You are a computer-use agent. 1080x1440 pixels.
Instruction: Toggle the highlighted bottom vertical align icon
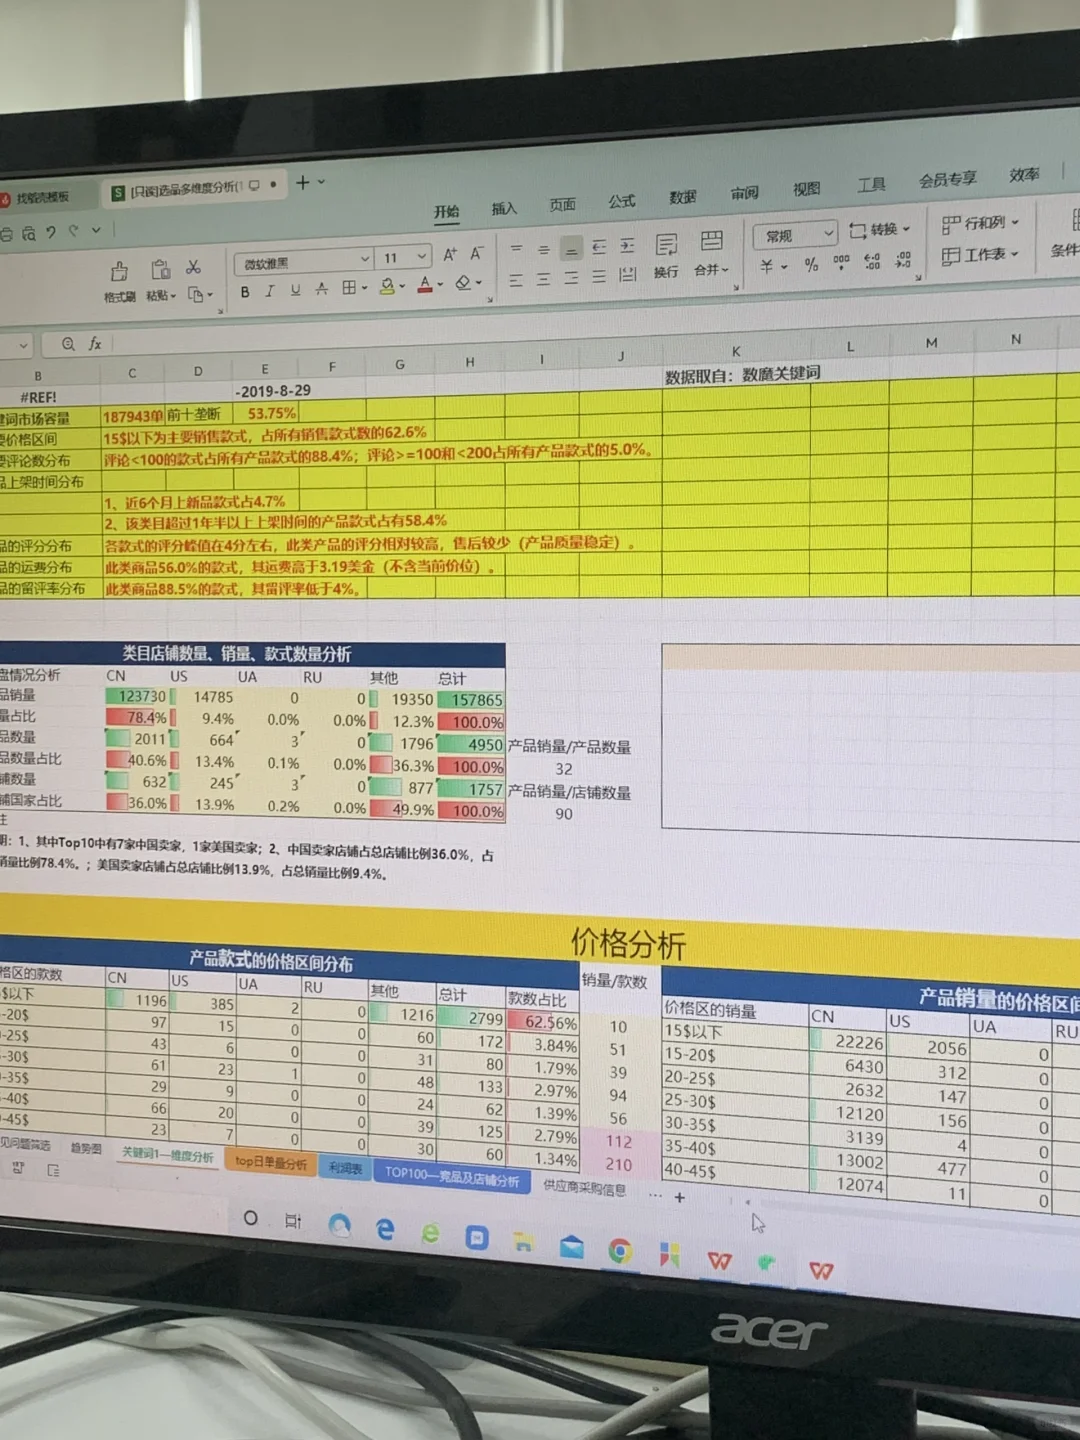tap(571, 248)
